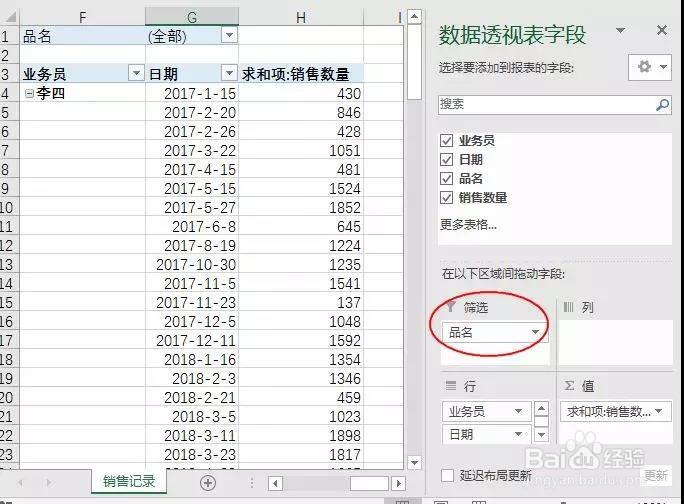The height and width of the screenshot is (504, 684).
Task: Select column H header
Action: pos(301,17)
